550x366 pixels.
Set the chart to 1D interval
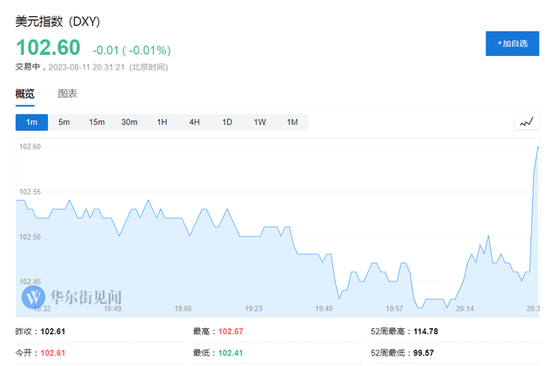pyautogui.click(x=227, y=122)
